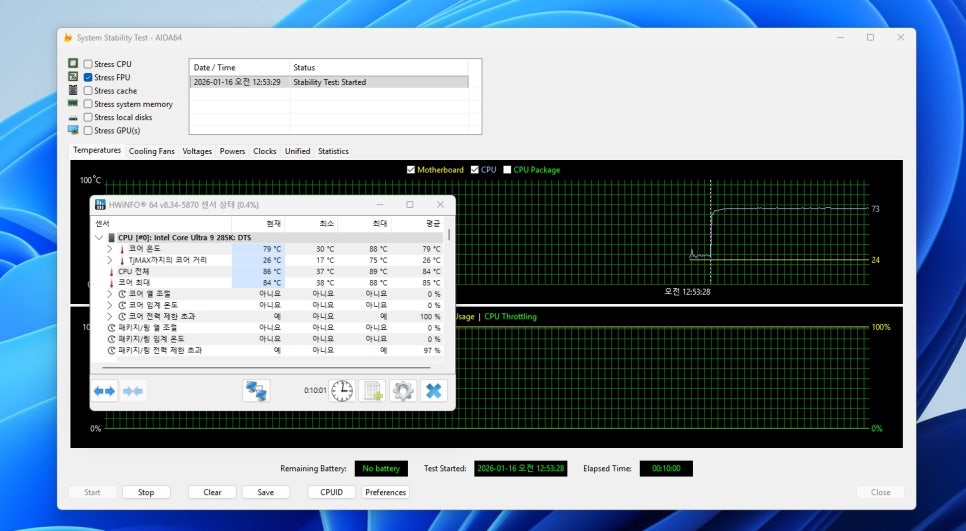This screenshot has height=531, width=966.
Task: Open HWiNFO sensor settings gear icon
Action: (403, 391)
